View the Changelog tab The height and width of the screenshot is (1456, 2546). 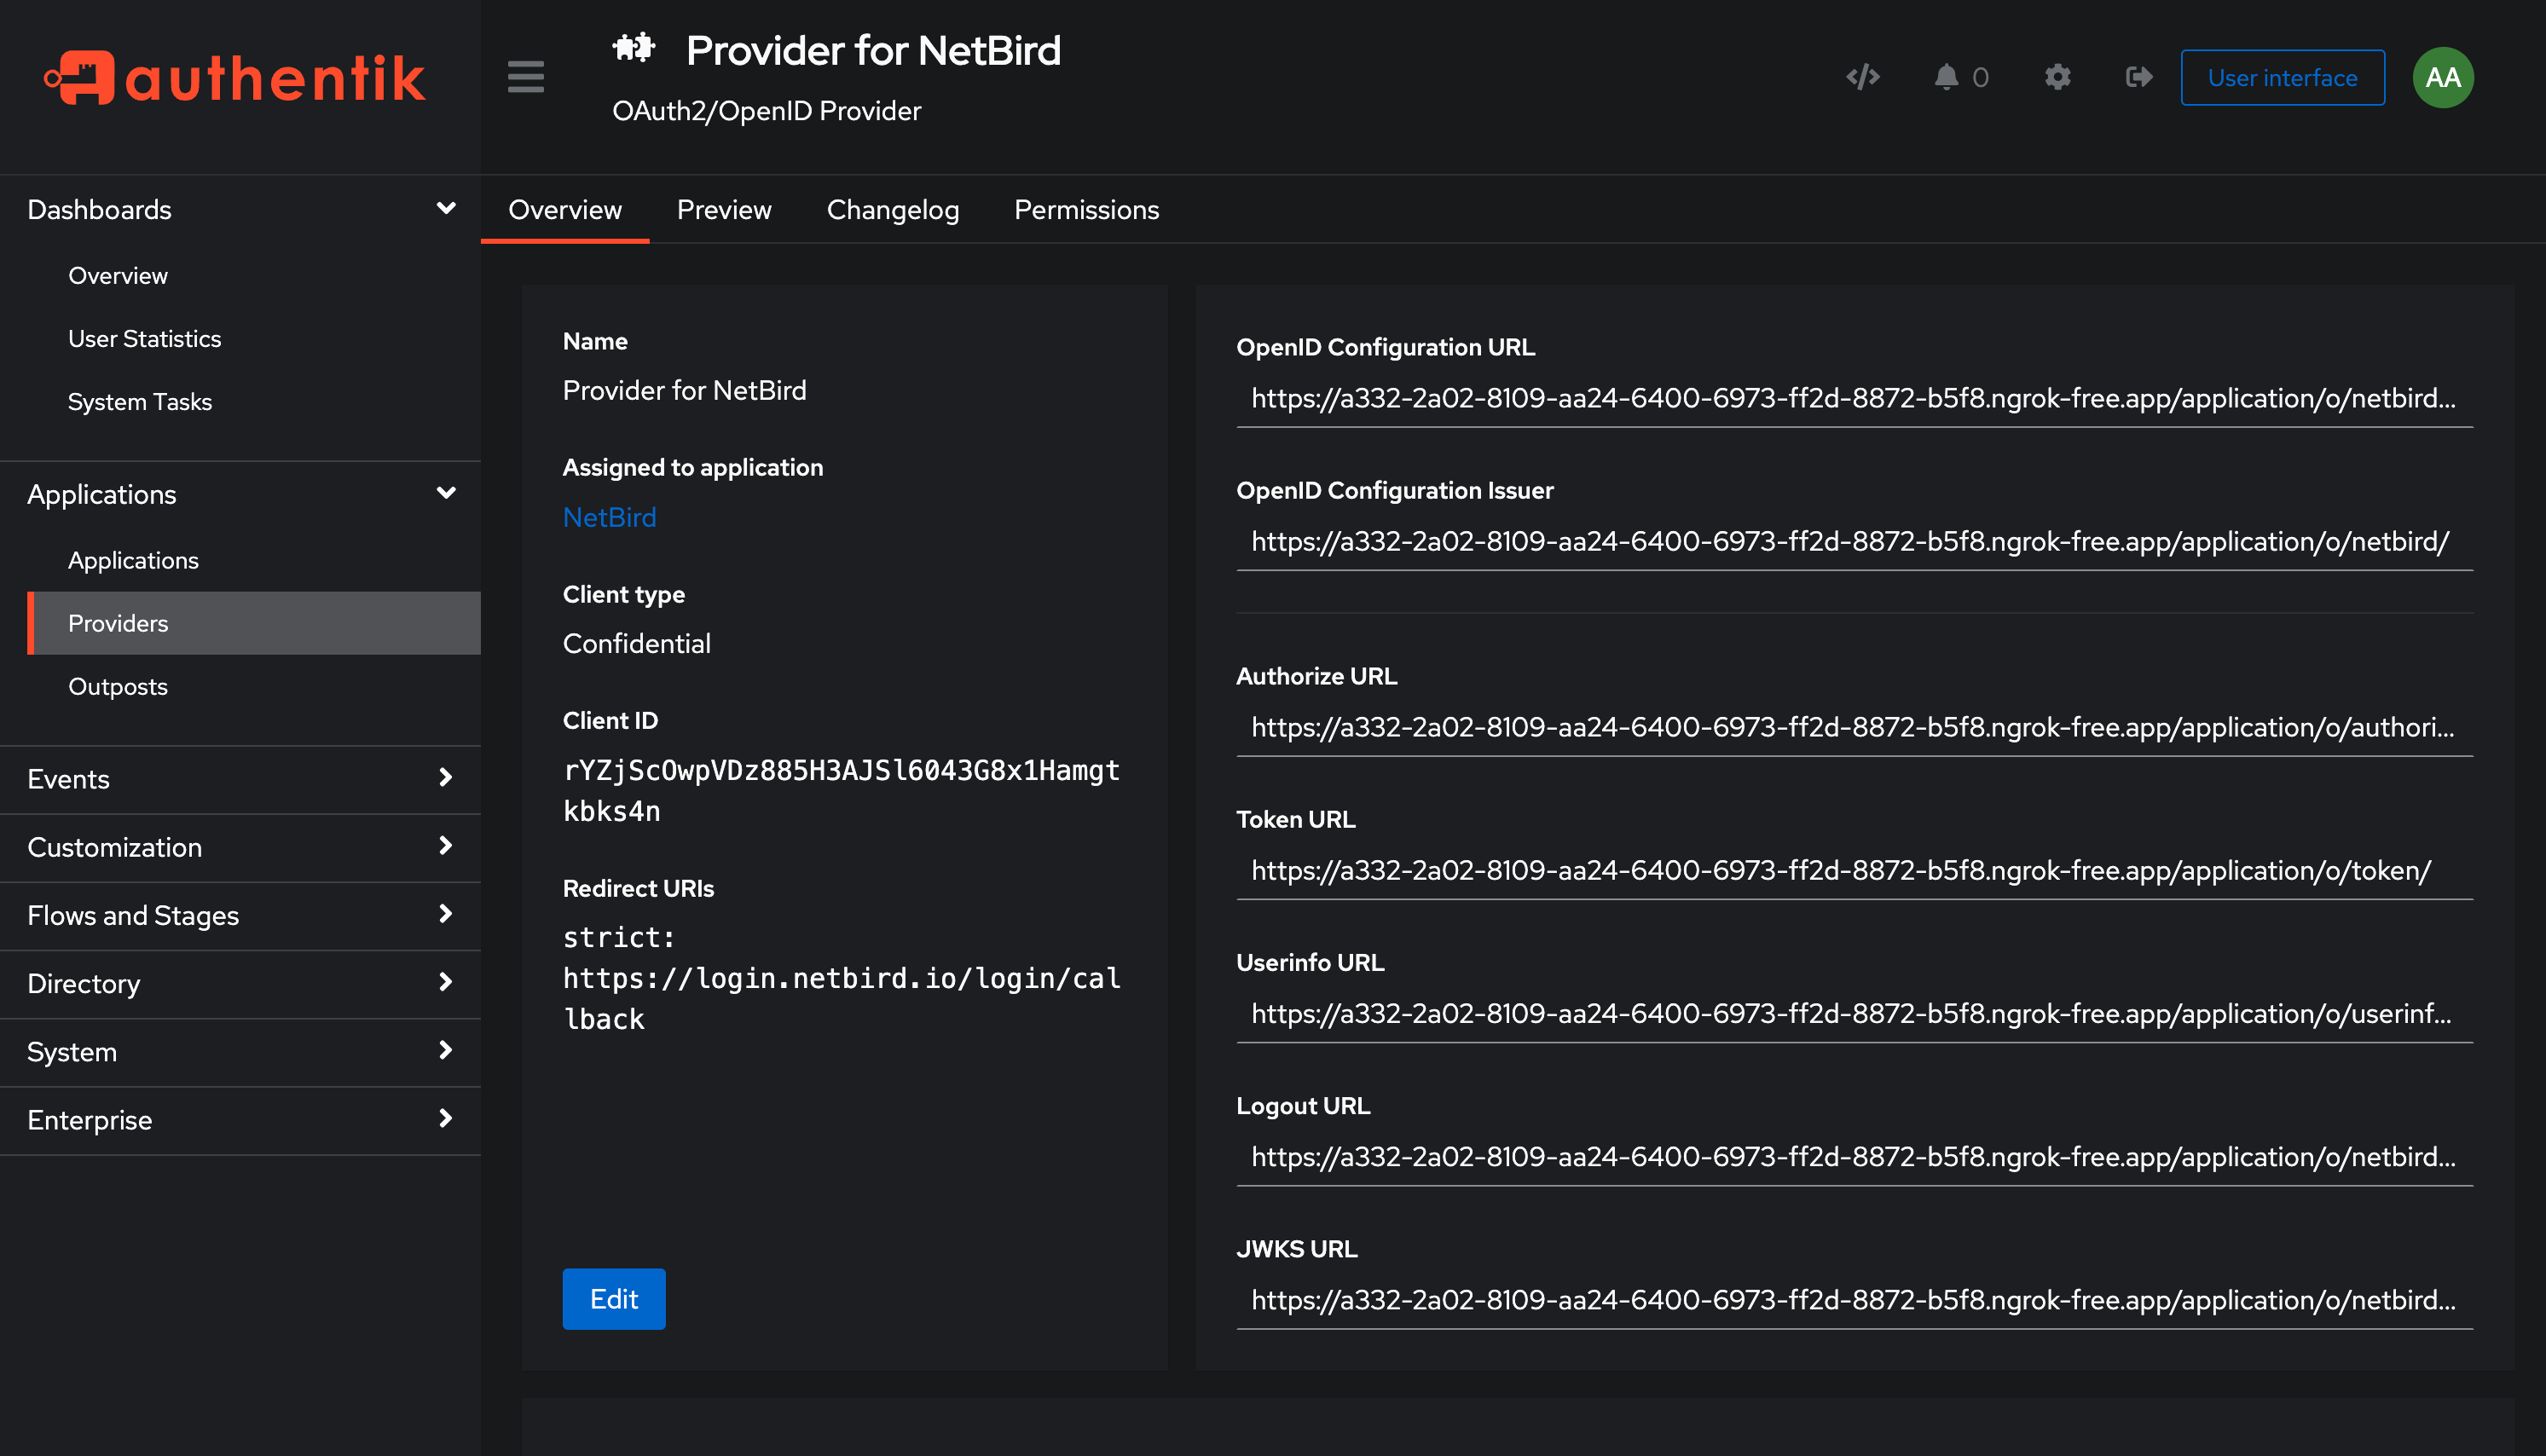click(x=893, y=209)
